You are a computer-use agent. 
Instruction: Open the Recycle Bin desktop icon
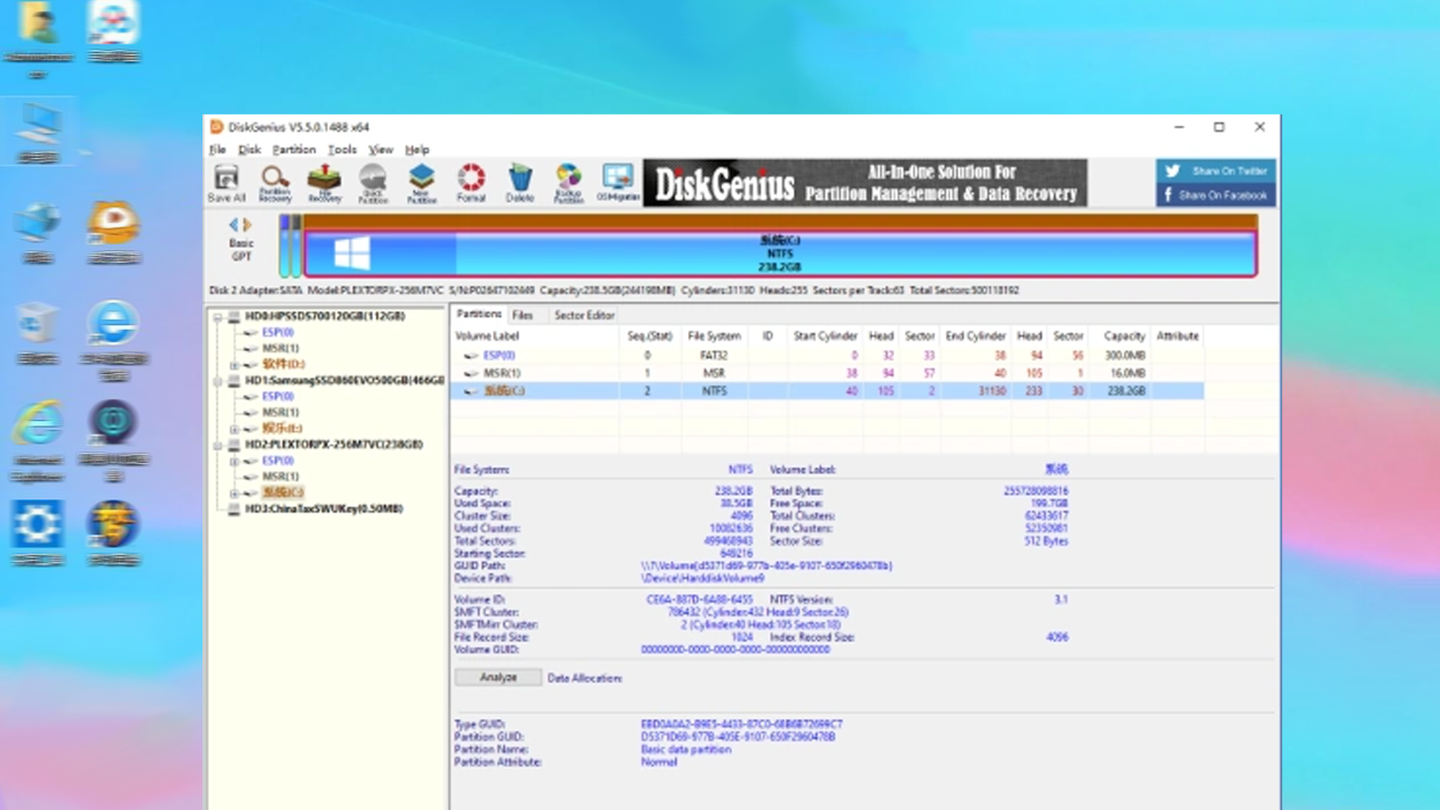tap(38, 335)
